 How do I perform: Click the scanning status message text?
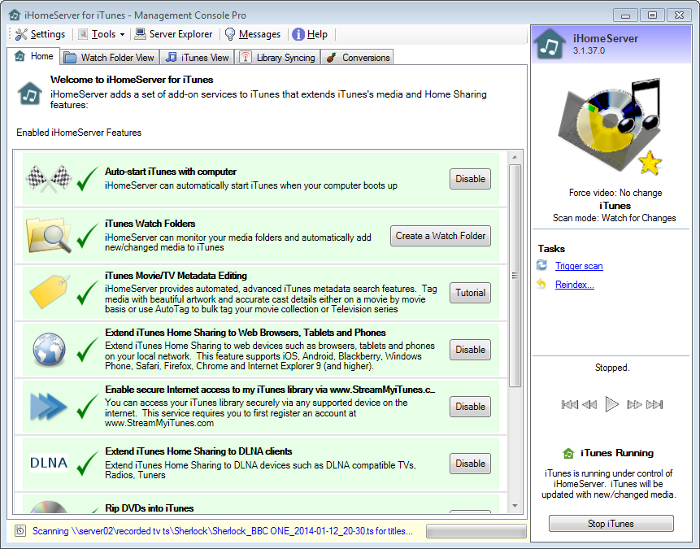222,531
